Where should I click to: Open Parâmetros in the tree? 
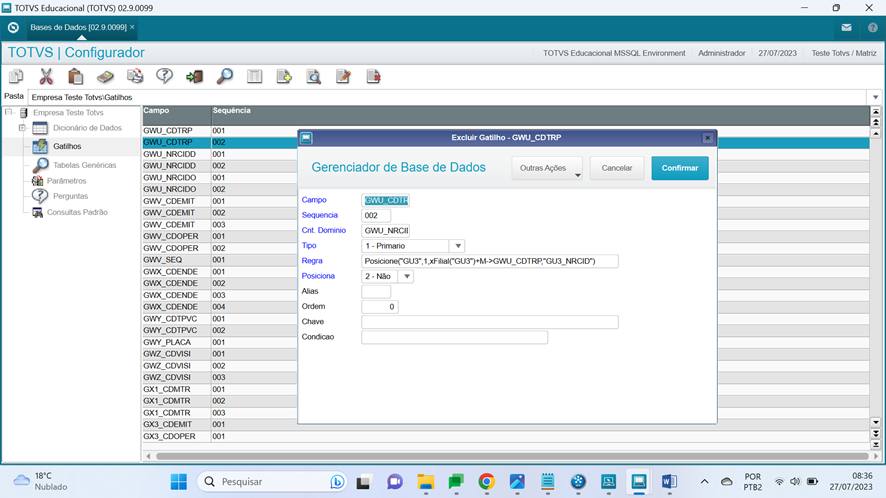point(66,181)
